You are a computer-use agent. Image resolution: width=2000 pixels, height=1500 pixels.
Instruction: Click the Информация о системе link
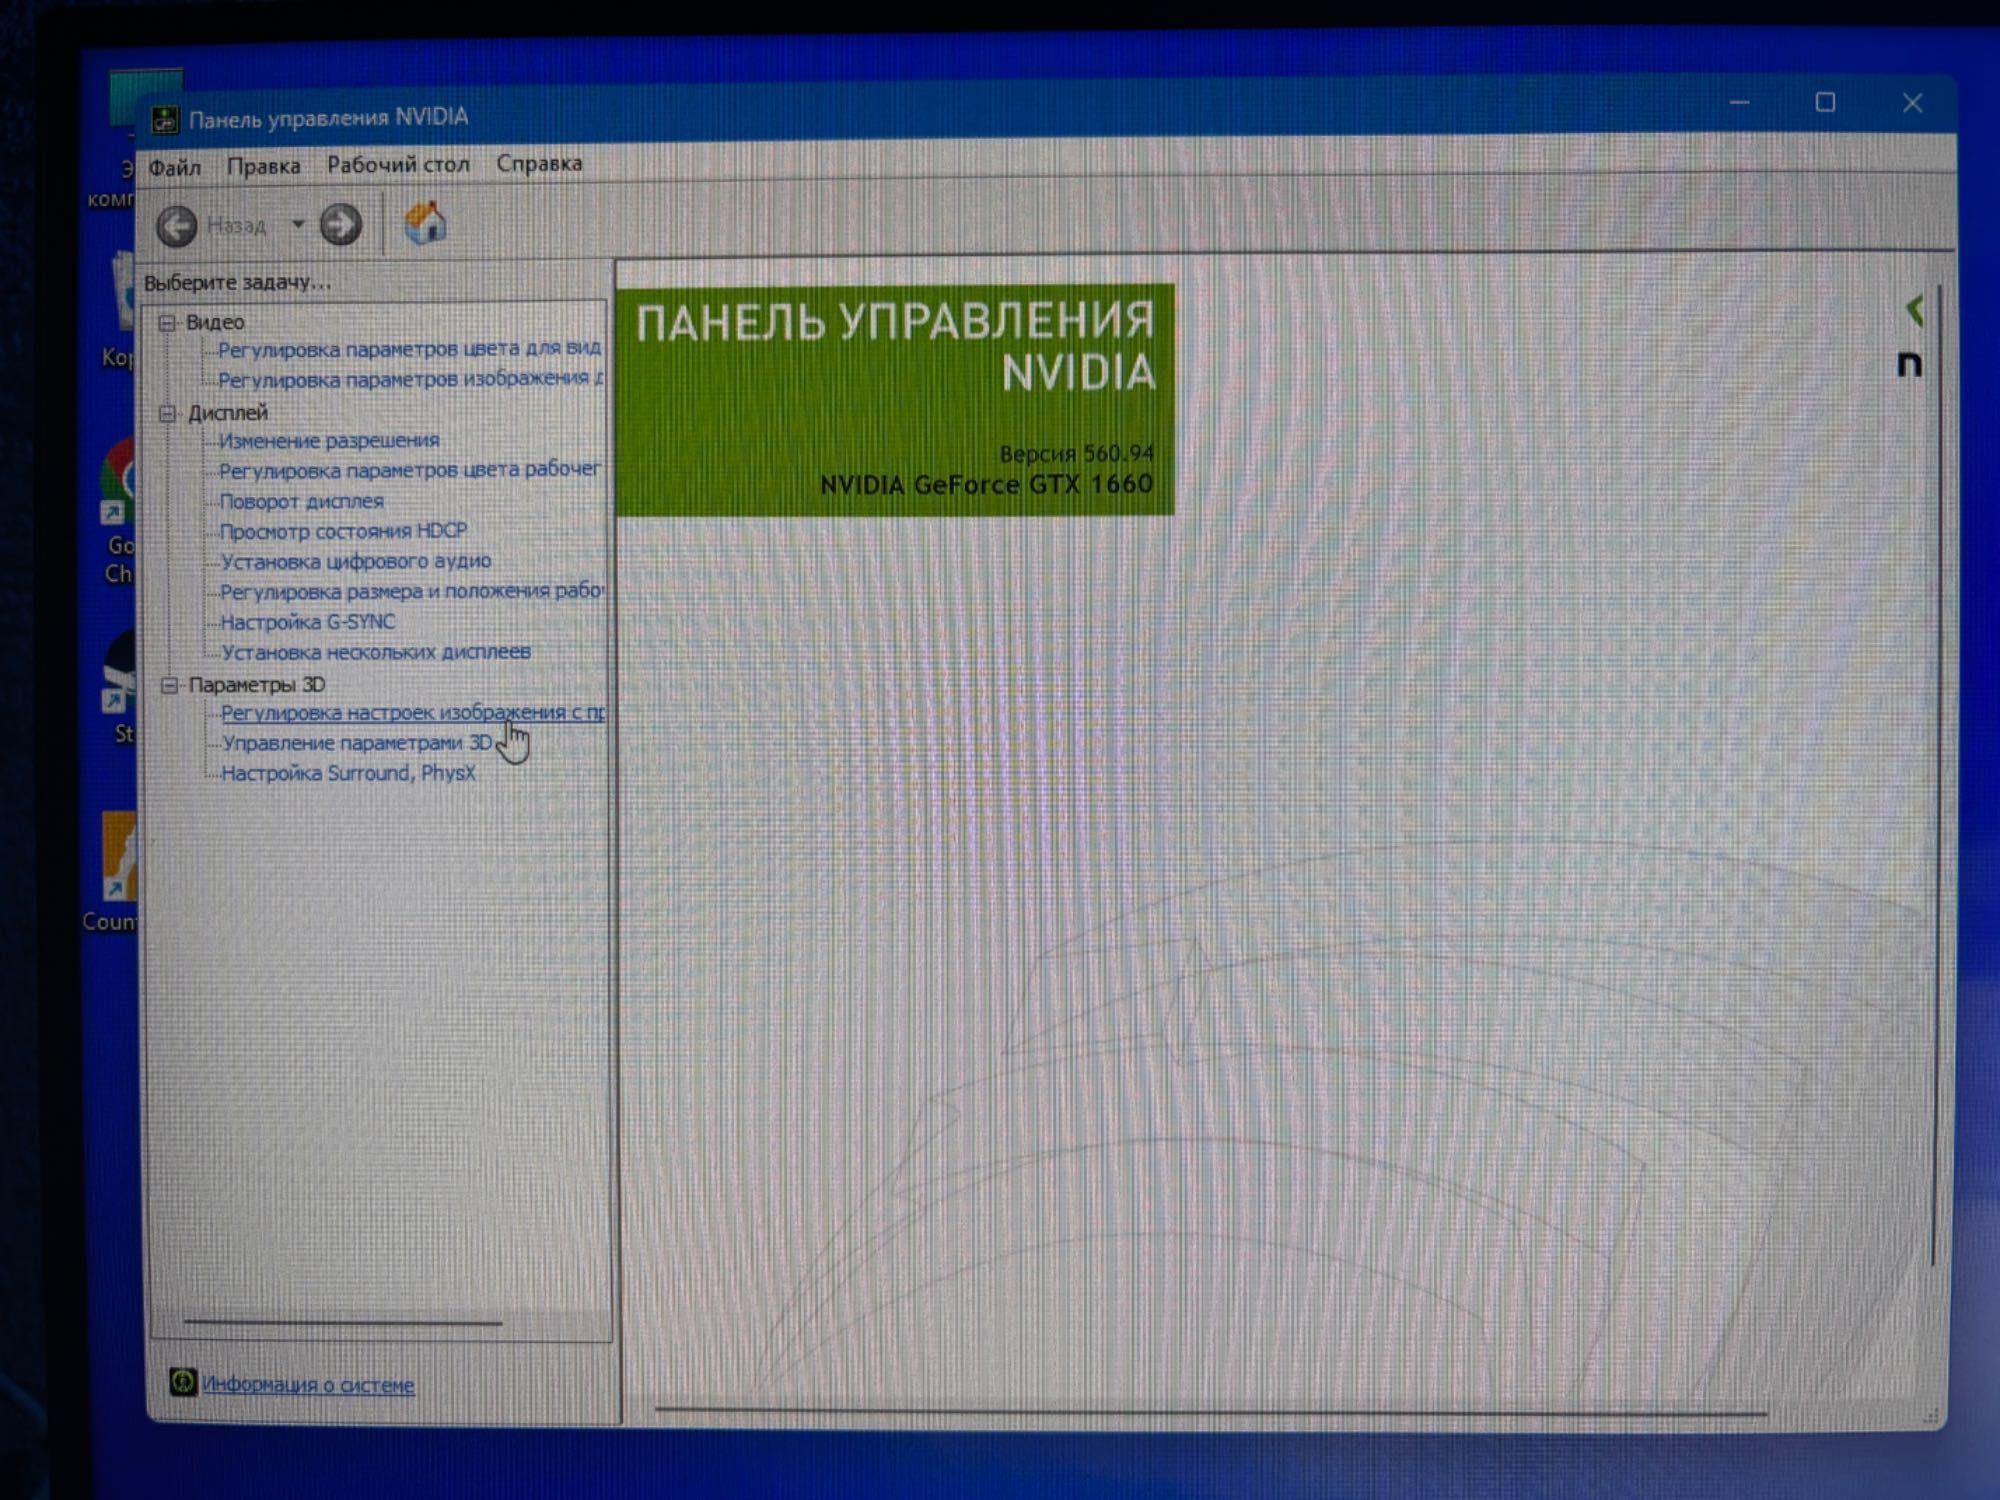pyautogui.click(x=308, y=1385)
